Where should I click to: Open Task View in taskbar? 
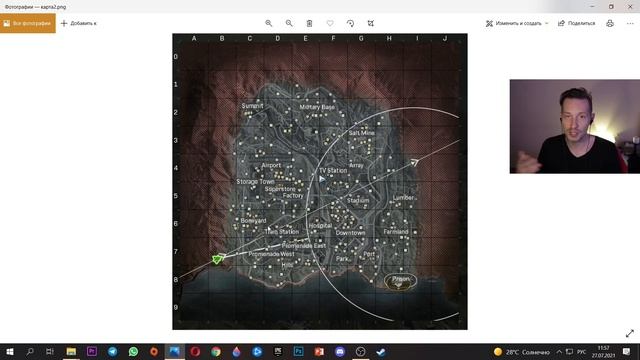[x=50, y=351]
